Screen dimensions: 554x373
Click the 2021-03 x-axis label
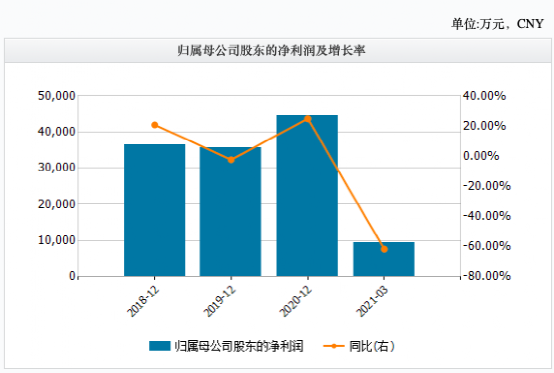372,301
